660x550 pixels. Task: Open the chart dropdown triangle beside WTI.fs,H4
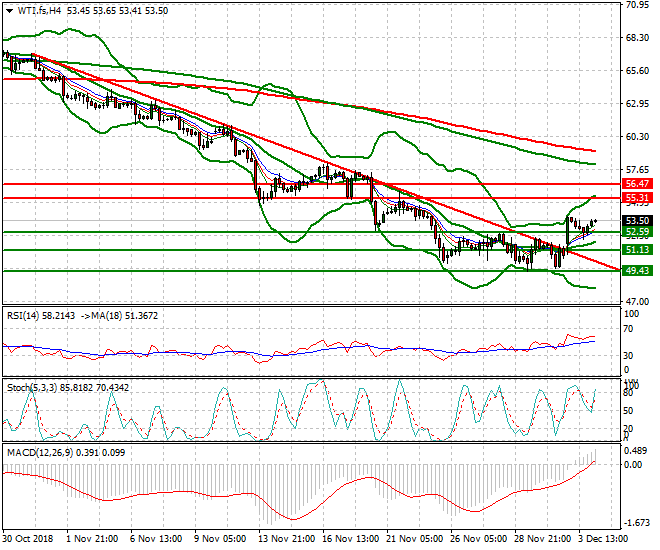point(10,11)
